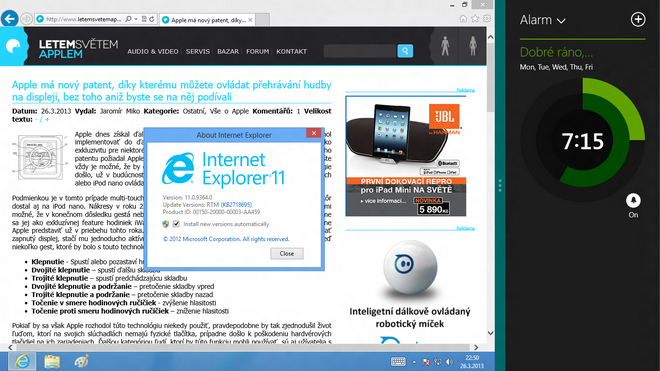Image resolution: width=660 pixels, height=371 pixels.
Task: Click the search magnifier in address bar
Action: [x=128, y=19]
